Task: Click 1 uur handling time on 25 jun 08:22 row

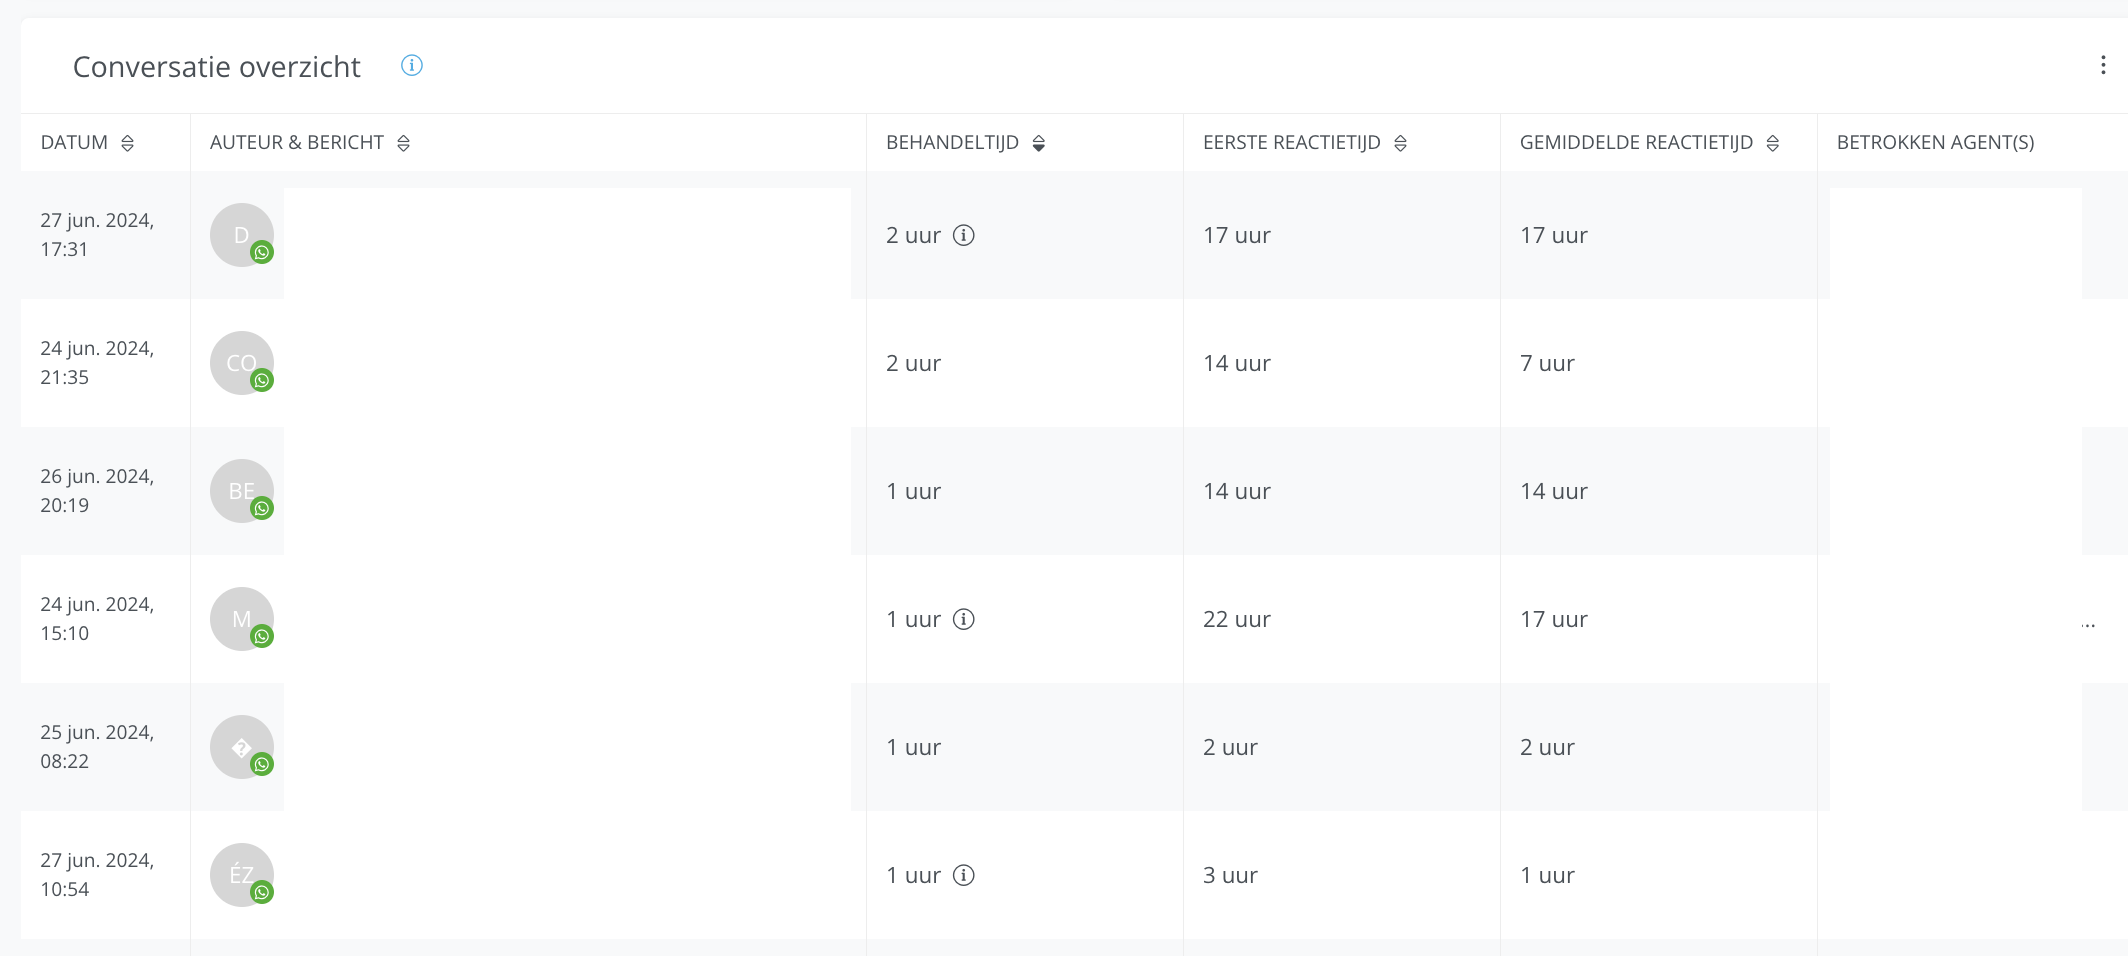Action: click(913, 747)
